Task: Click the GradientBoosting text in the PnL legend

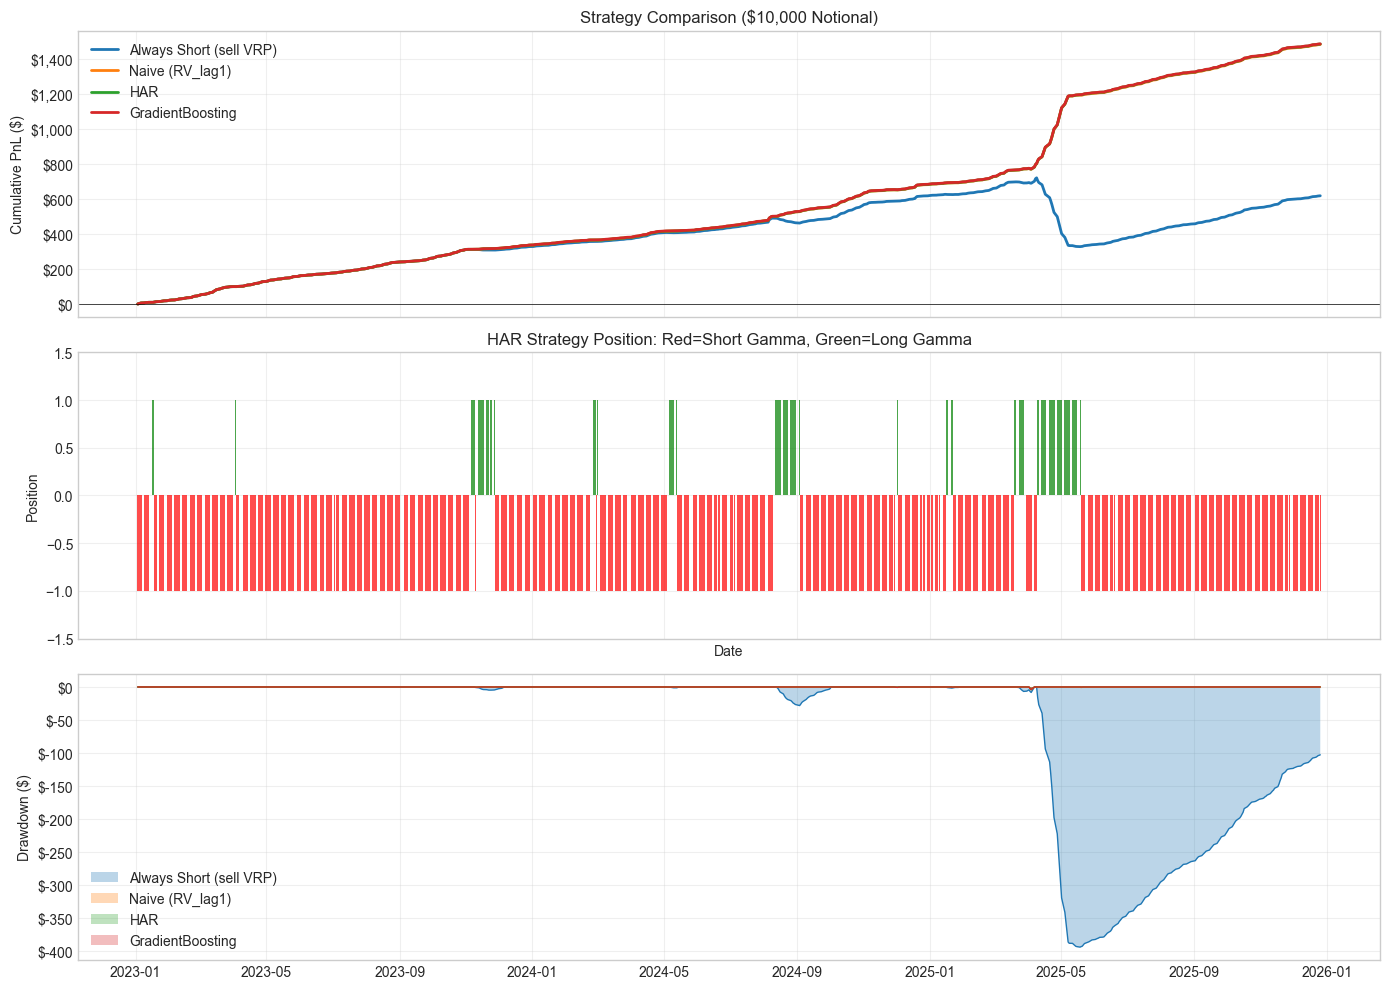Action: [x=183, y=113]
